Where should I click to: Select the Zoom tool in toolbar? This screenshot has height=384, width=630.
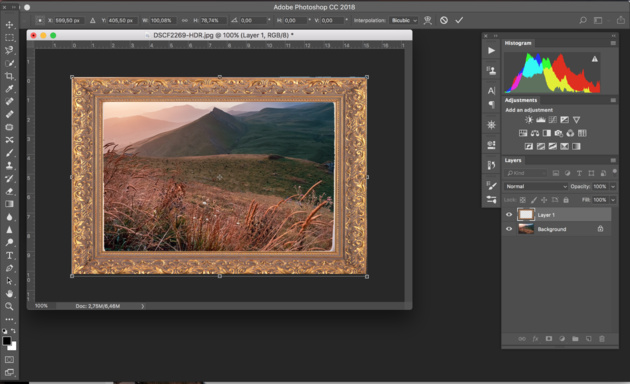9,306
